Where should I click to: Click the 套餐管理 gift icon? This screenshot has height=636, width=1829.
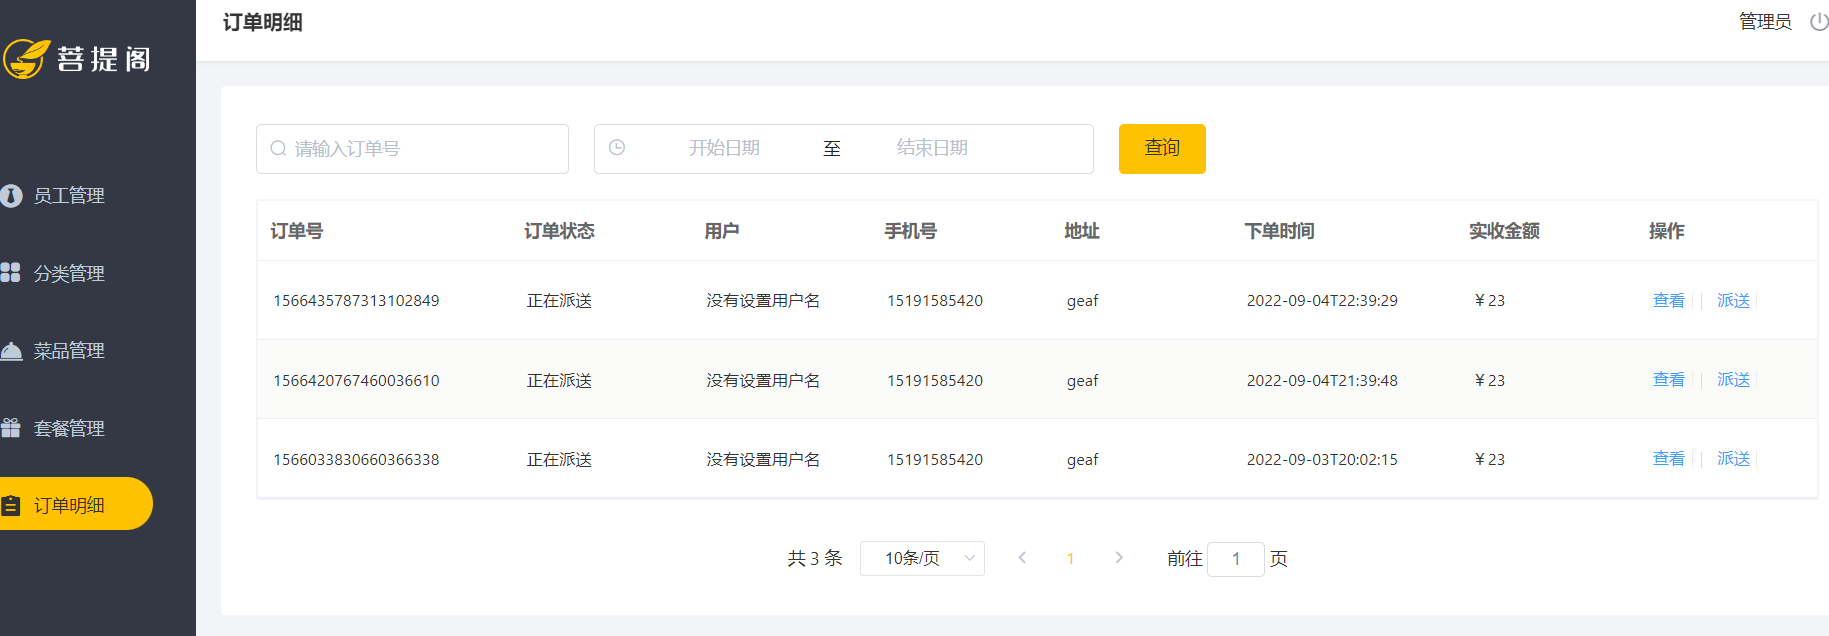point(11,428)
